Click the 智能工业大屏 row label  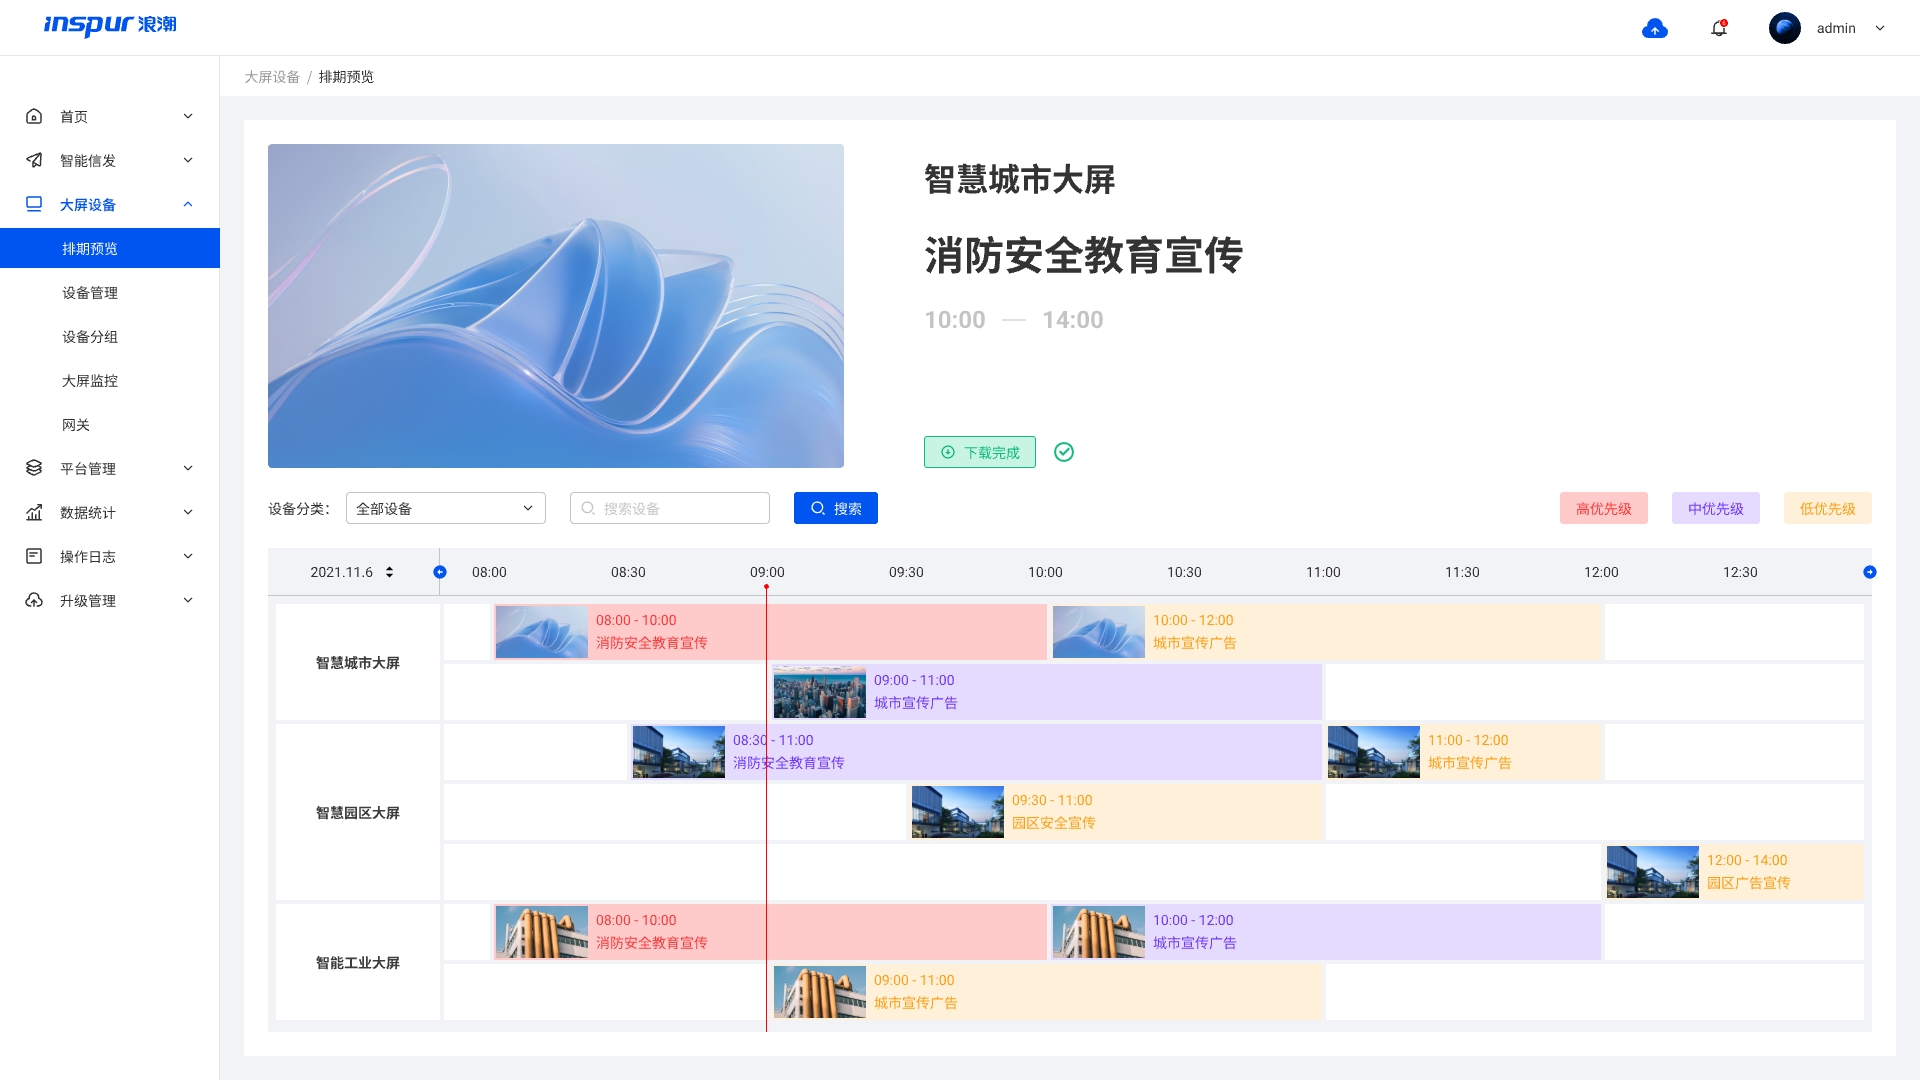(x=358, y=963)
